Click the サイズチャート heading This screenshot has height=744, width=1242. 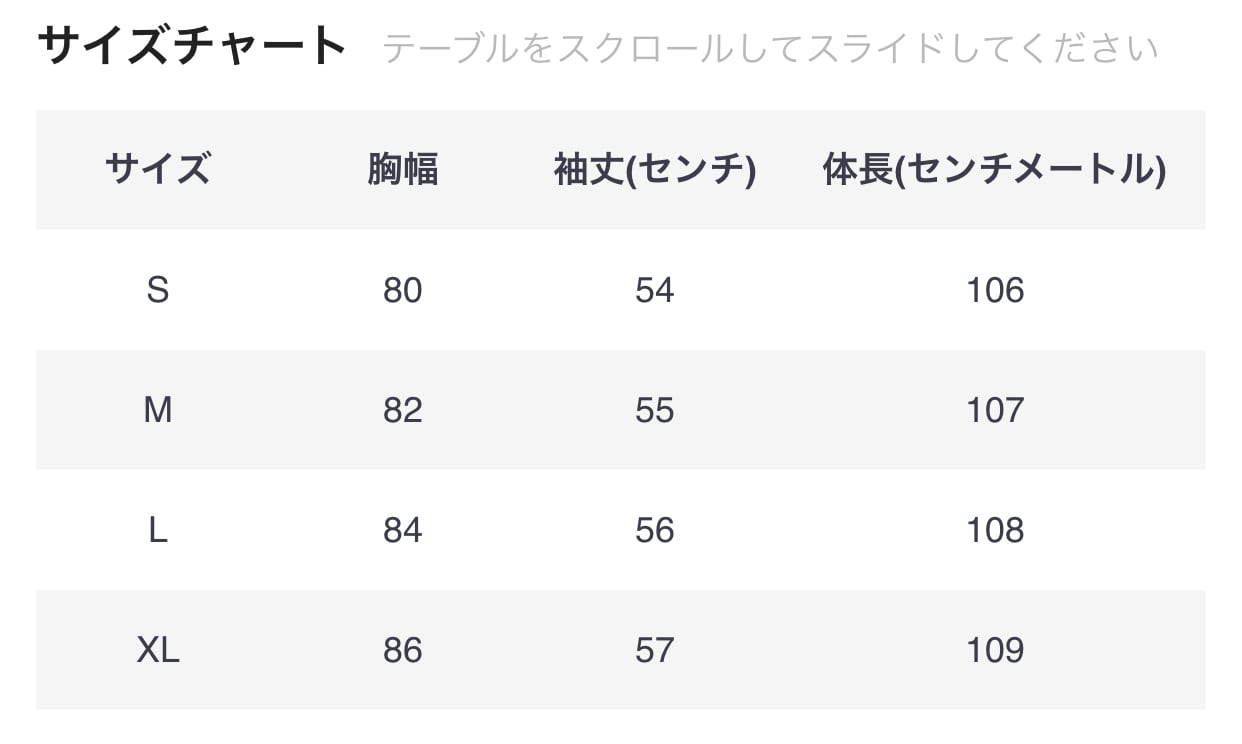click(192, 47)
